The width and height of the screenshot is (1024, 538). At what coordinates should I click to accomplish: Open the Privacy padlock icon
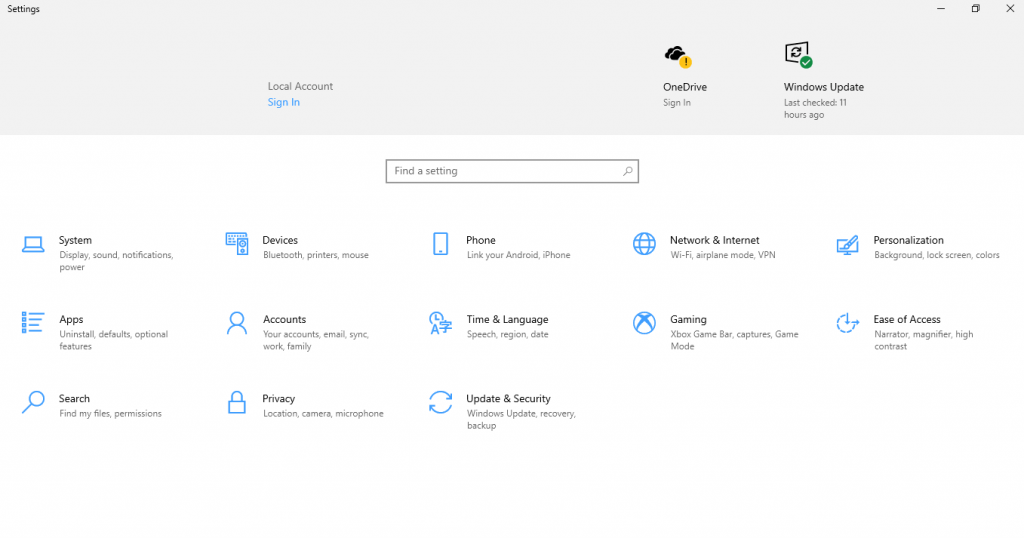tap(236, 402)
